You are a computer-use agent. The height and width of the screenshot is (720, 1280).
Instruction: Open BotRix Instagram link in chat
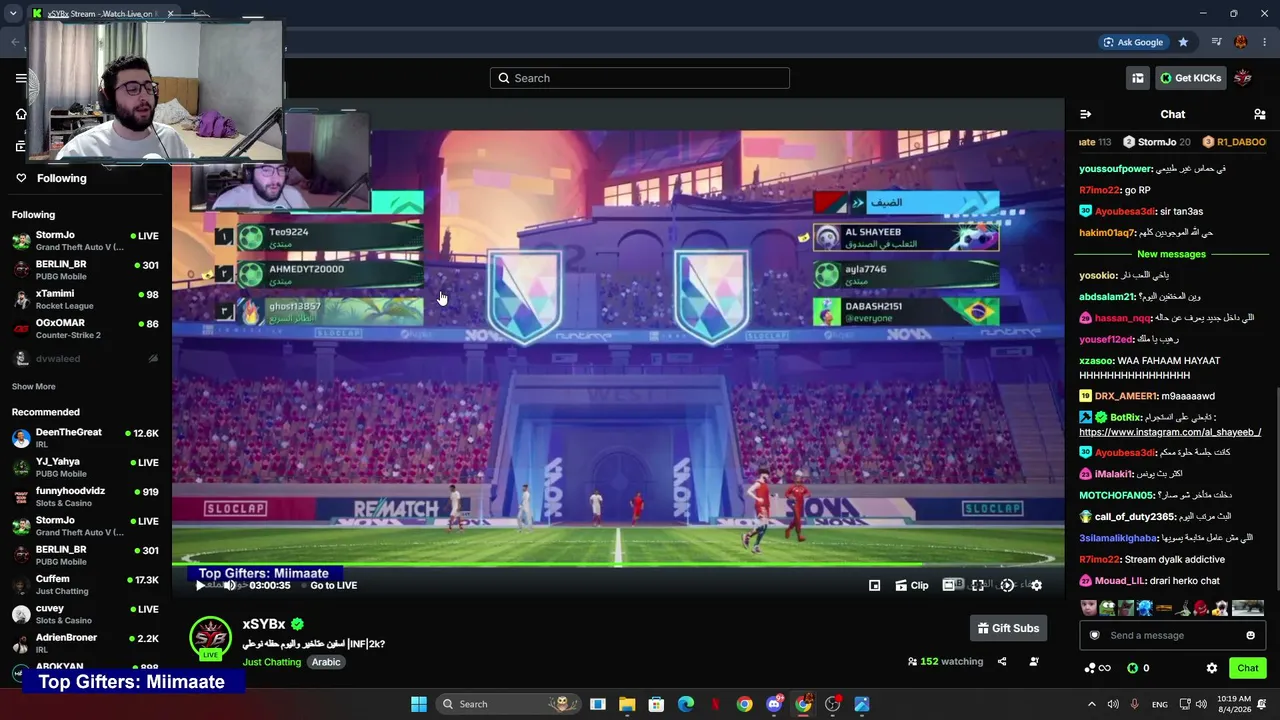pos(1170,432)
